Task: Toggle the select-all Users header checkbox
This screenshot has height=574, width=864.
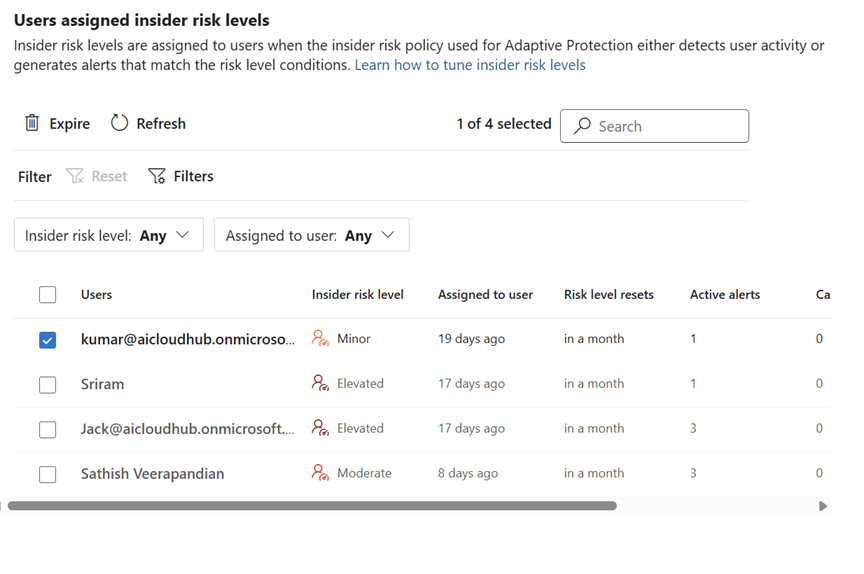Action: click(x=47, y=295)
